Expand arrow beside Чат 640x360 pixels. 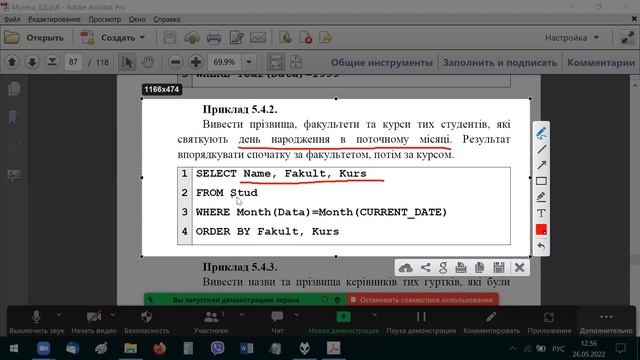(297, 315)
